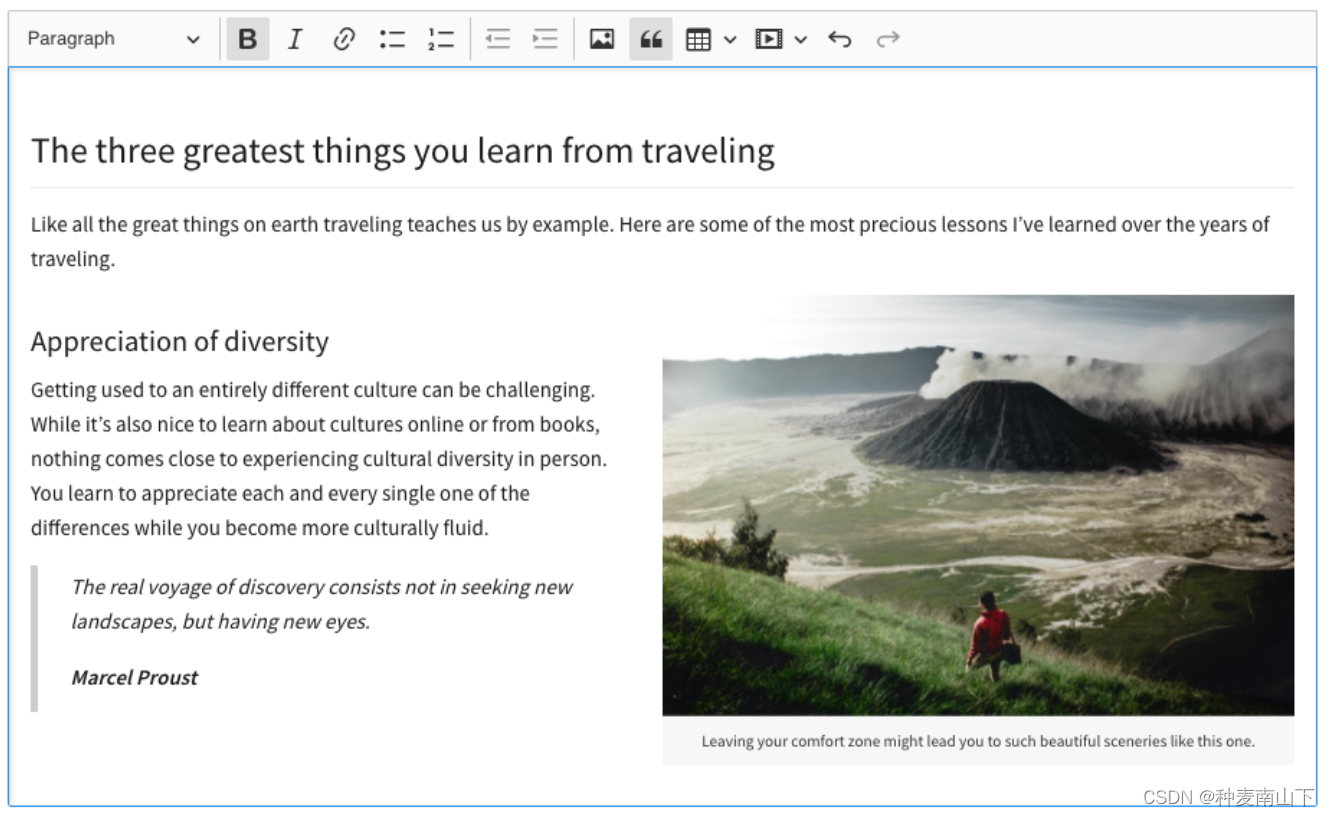This screenshot has width=1330, height=816.
Task: Click the insert media icon
Action: coord(768,39)
